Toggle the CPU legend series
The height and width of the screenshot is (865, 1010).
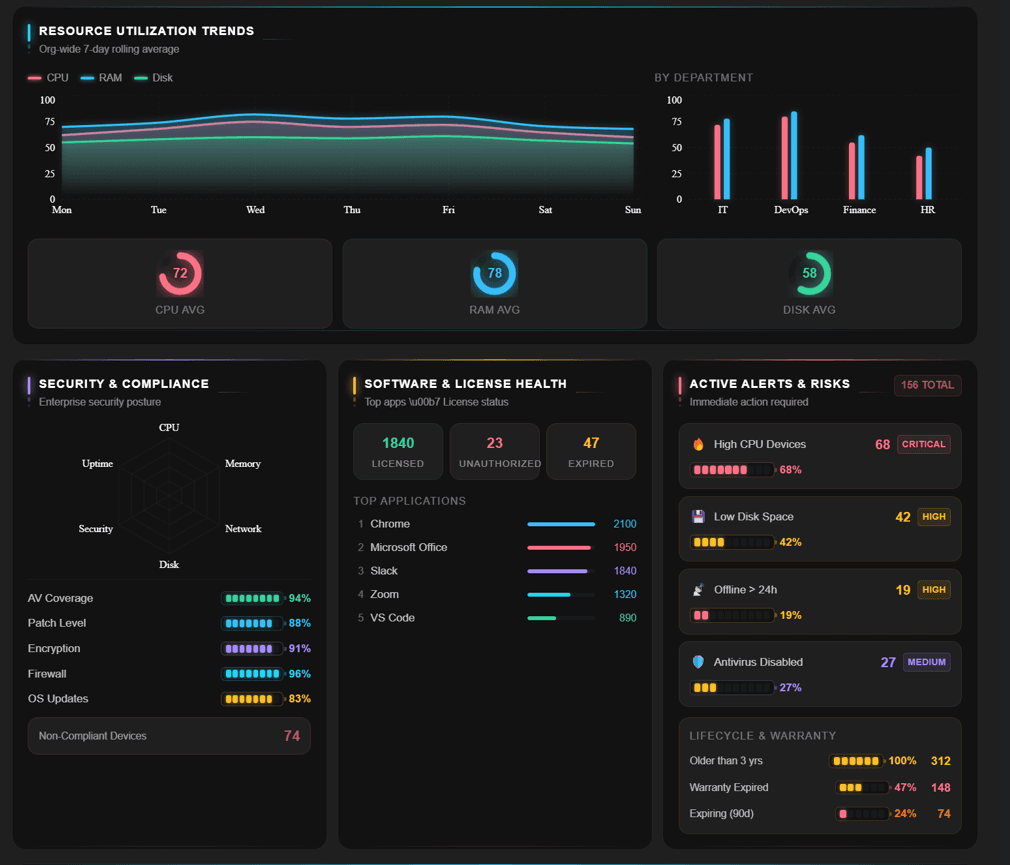point(48,77)
